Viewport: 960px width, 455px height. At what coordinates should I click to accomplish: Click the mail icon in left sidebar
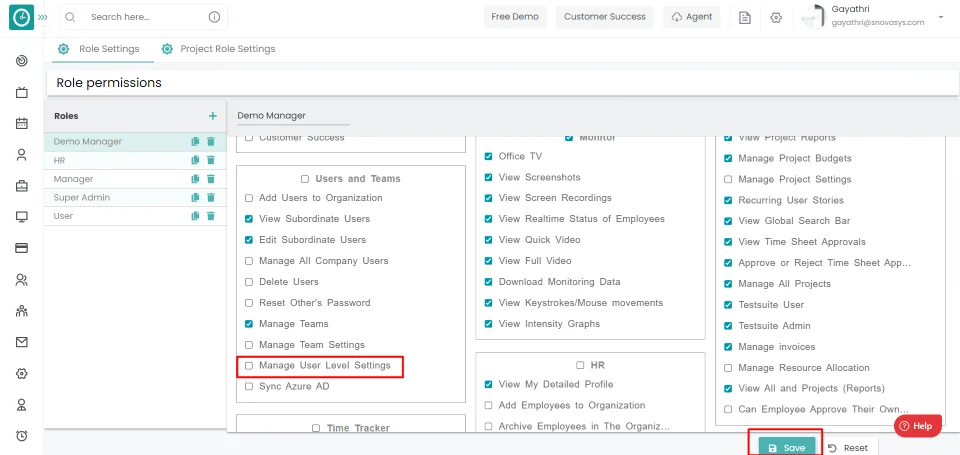pos(21,342)
